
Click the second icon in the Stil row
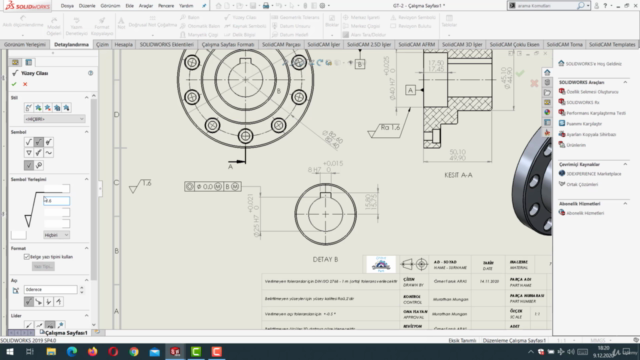[38, 108]
